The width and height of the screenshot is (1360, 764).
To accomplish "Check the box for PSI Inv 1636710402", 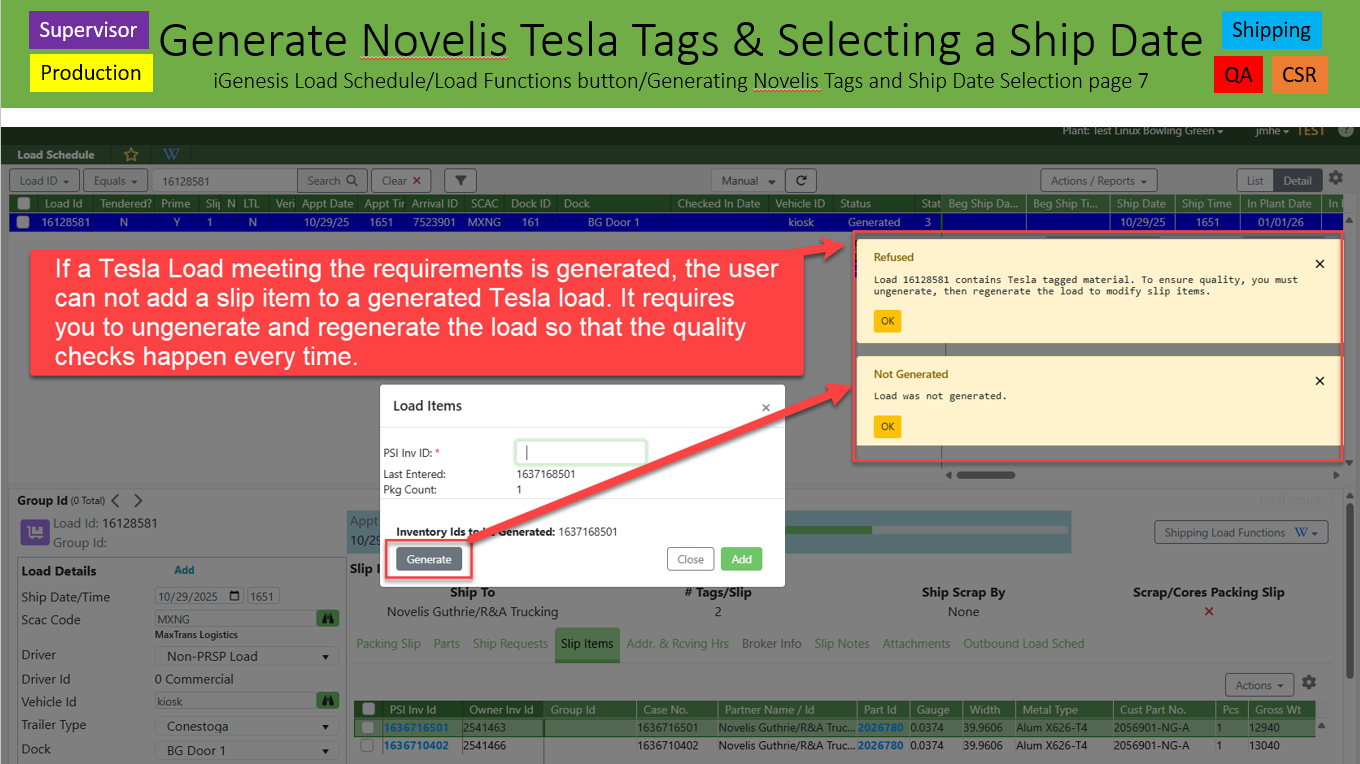I will (x=367, y=746).
